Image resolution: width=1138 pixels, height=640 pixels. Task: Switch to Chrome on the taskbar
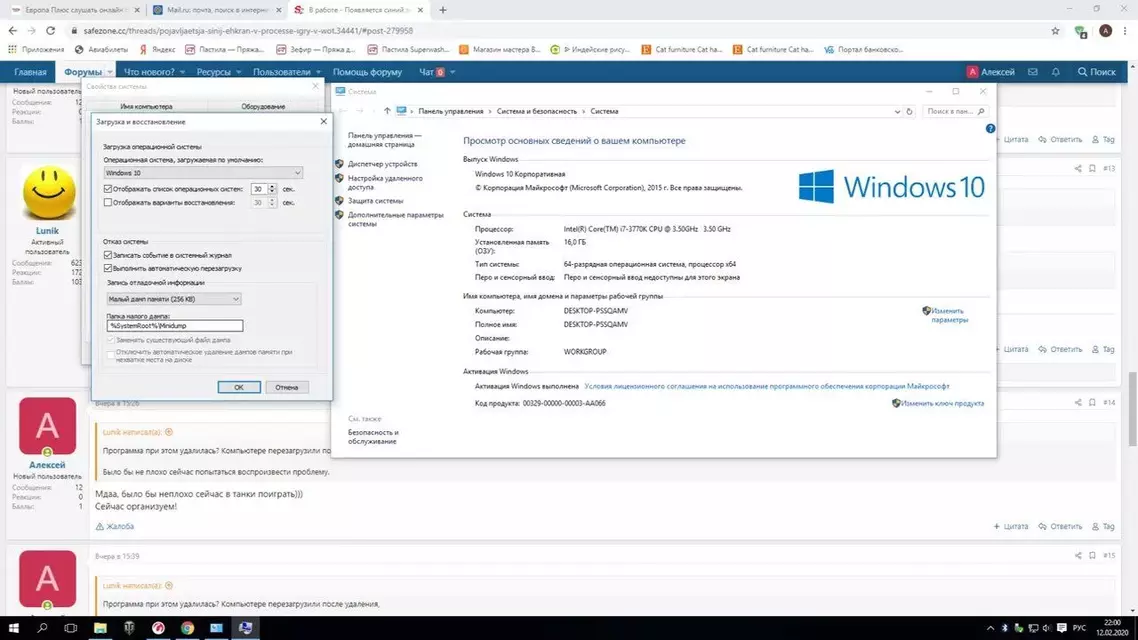point(187,628)
